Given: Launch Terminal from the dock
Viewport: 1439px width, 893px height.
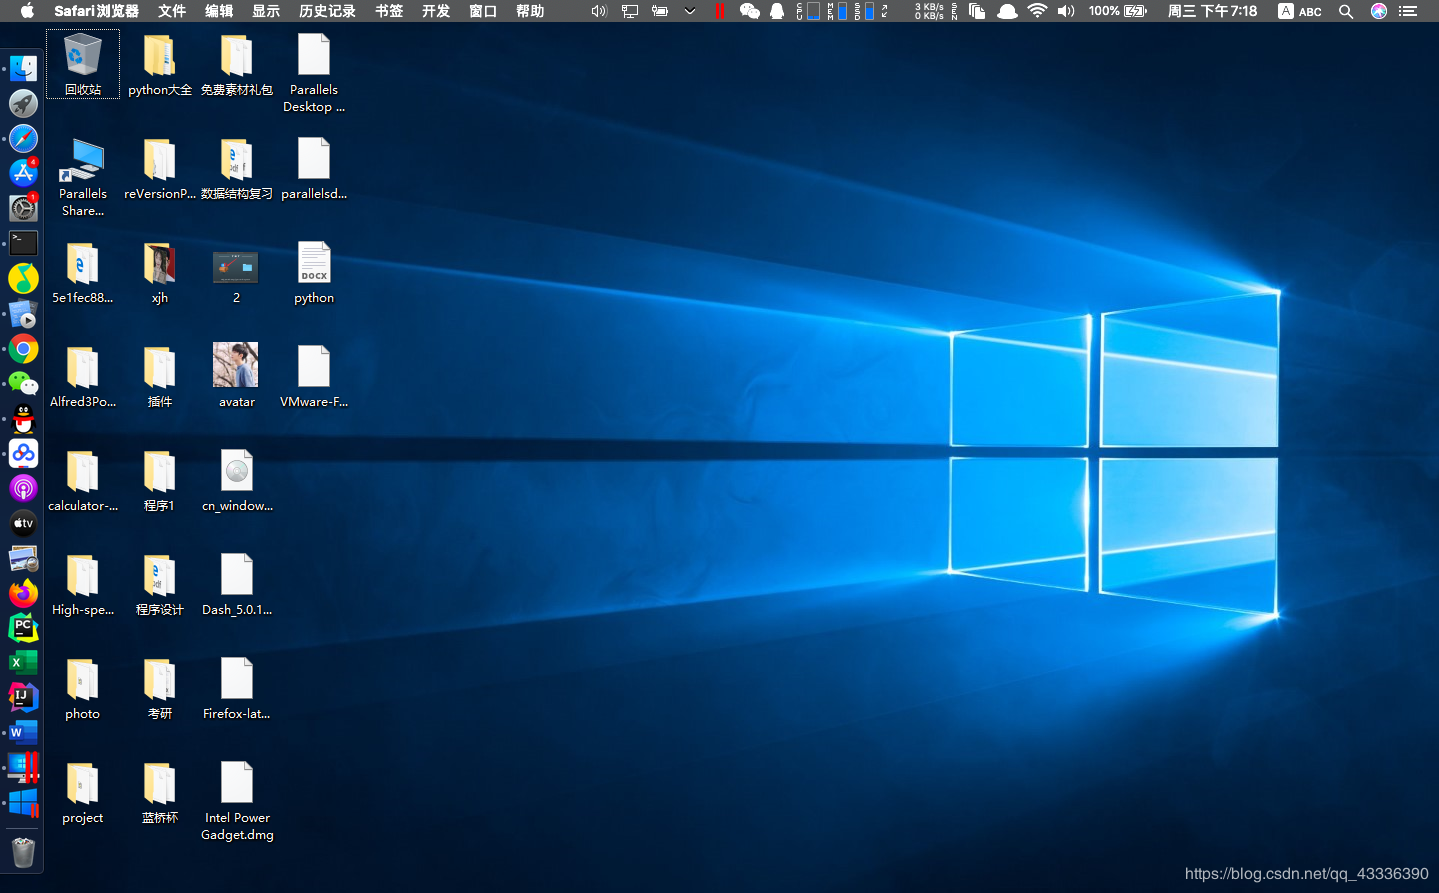Looking at the screenshot, I should click(x=23, y=243).
